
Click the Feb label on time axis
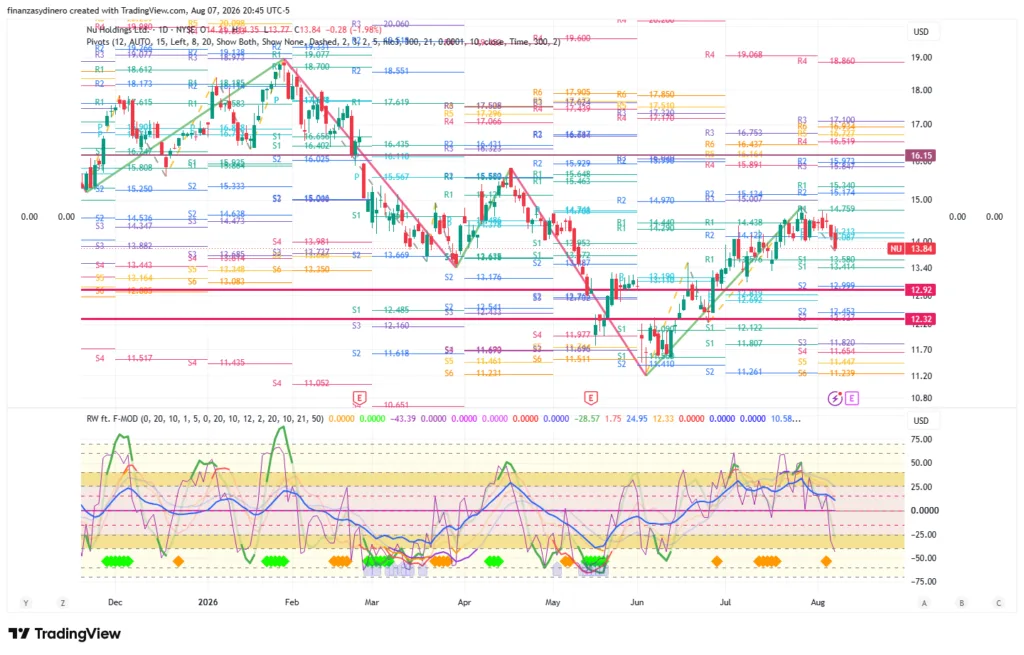pos(292,602)
